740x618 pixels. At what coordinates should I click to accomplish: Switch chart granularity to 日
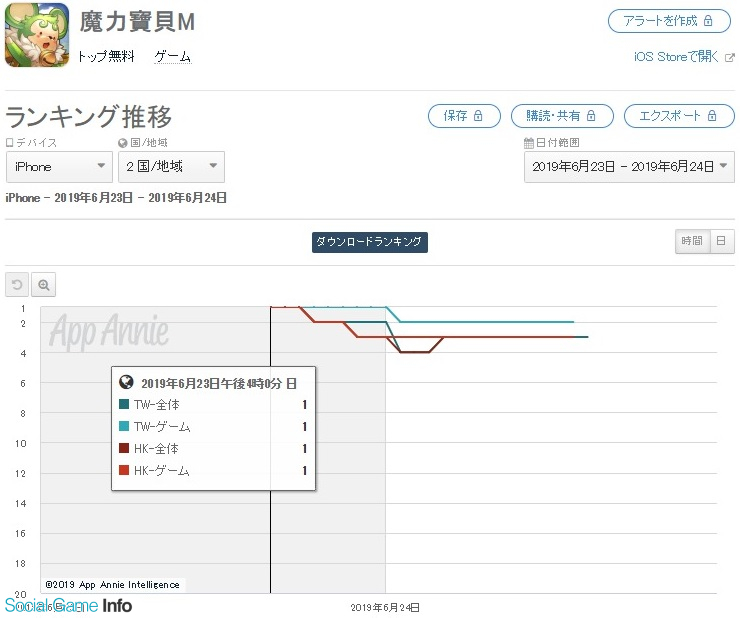pos(721,241)
